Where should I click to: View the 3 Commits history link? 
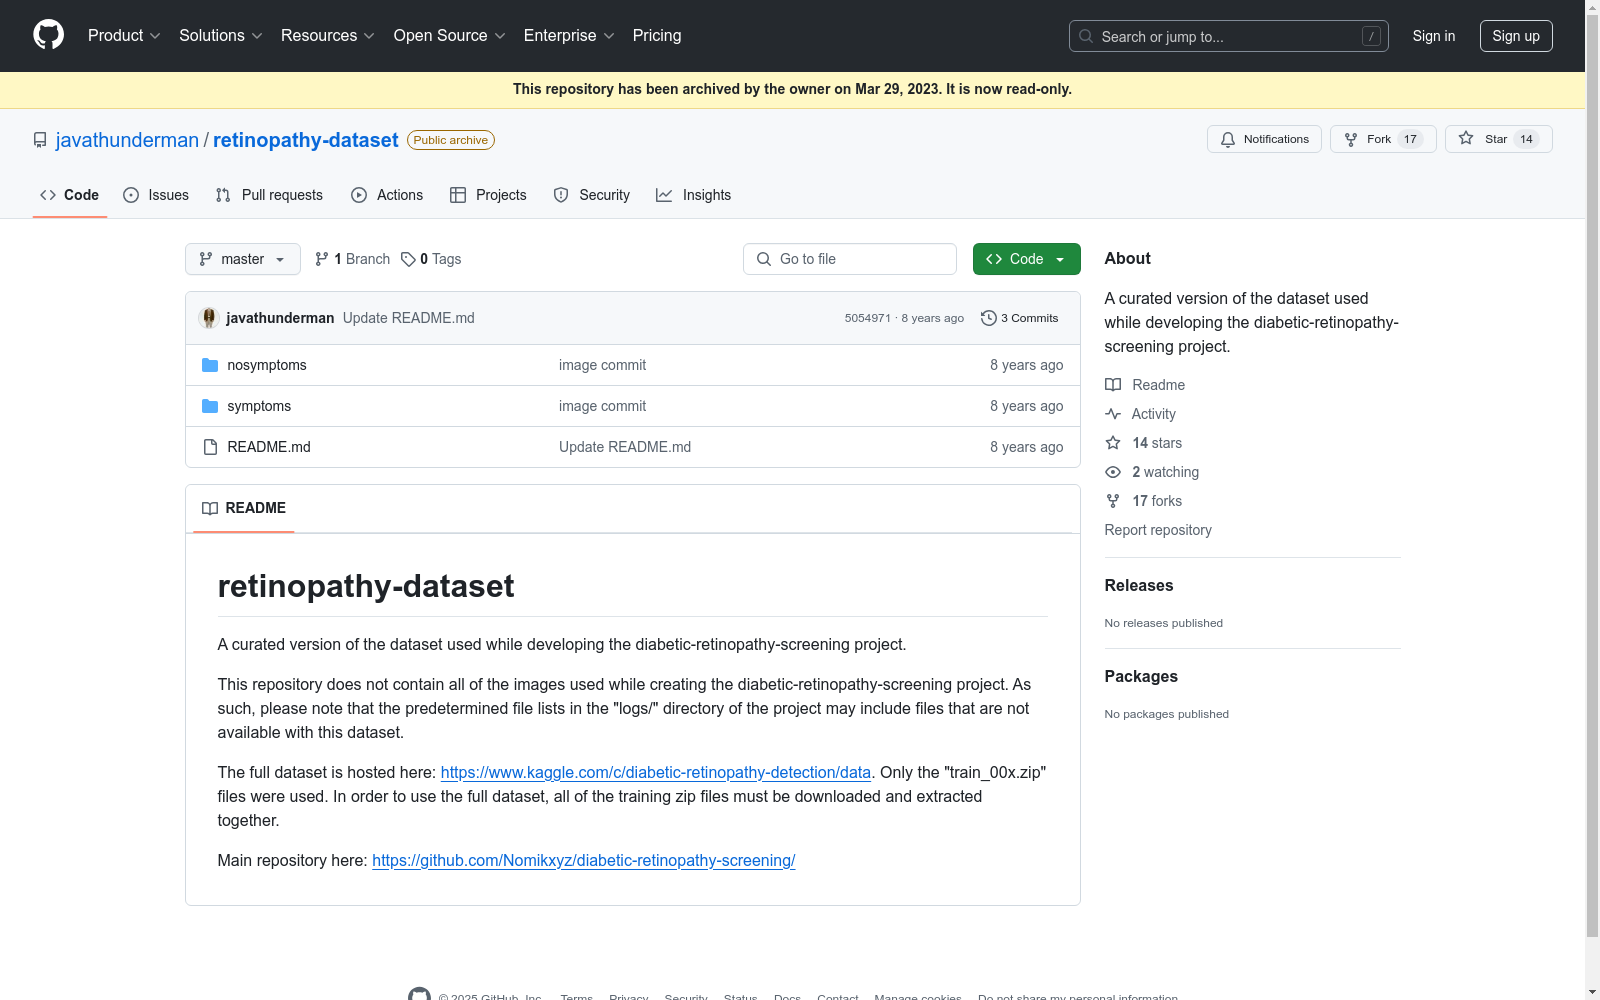[x=1020, y=318]
